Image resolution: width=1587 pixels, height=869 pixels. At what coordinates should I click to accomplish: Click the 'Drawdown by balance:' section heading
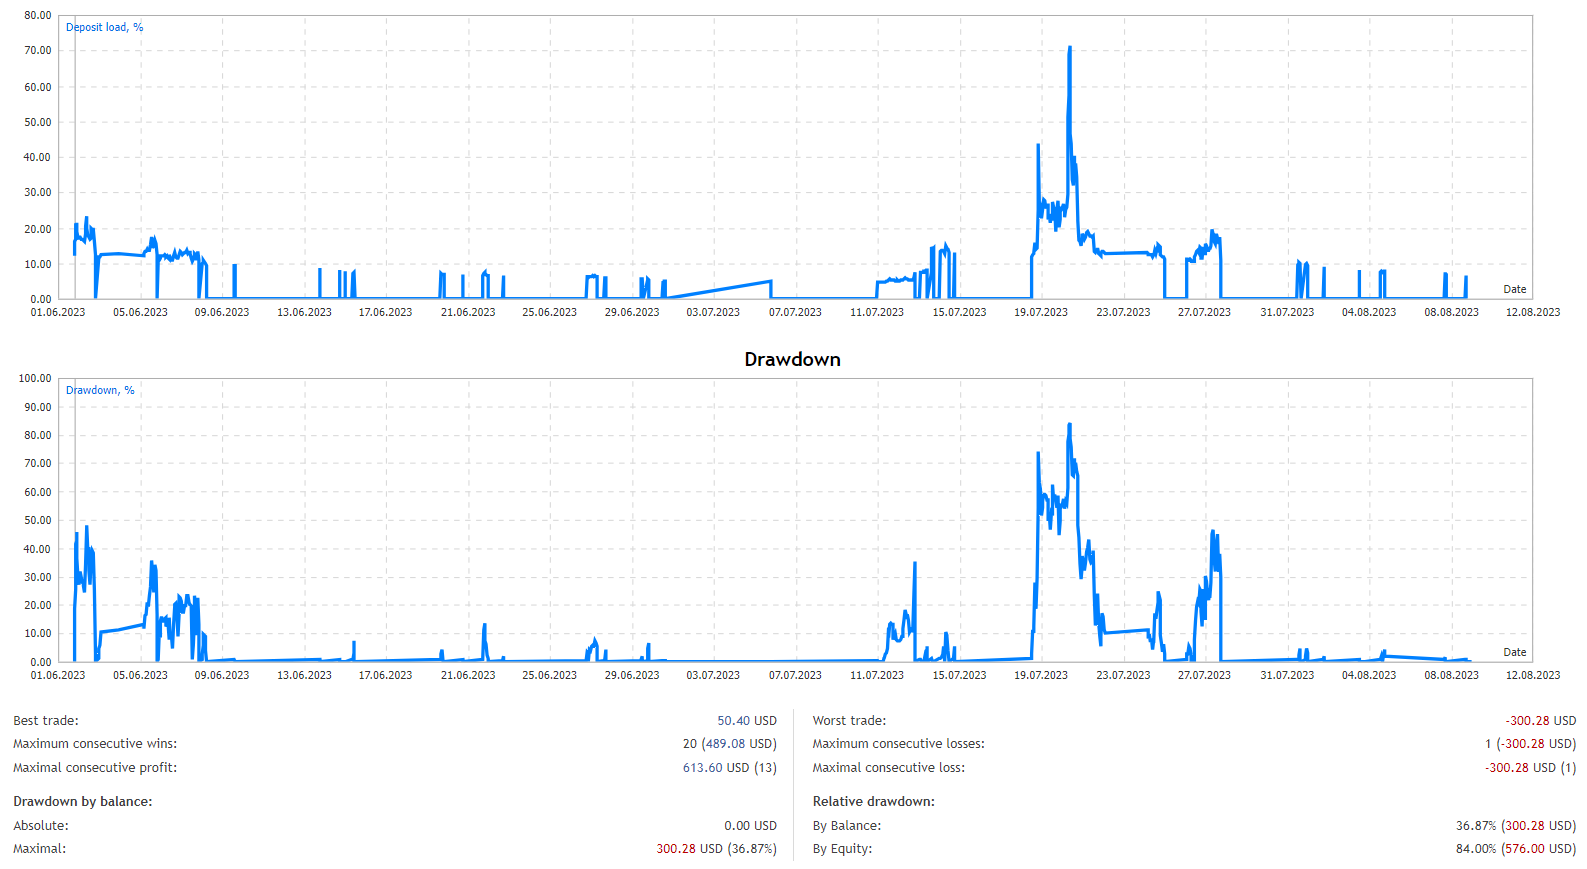click(83, 802)
